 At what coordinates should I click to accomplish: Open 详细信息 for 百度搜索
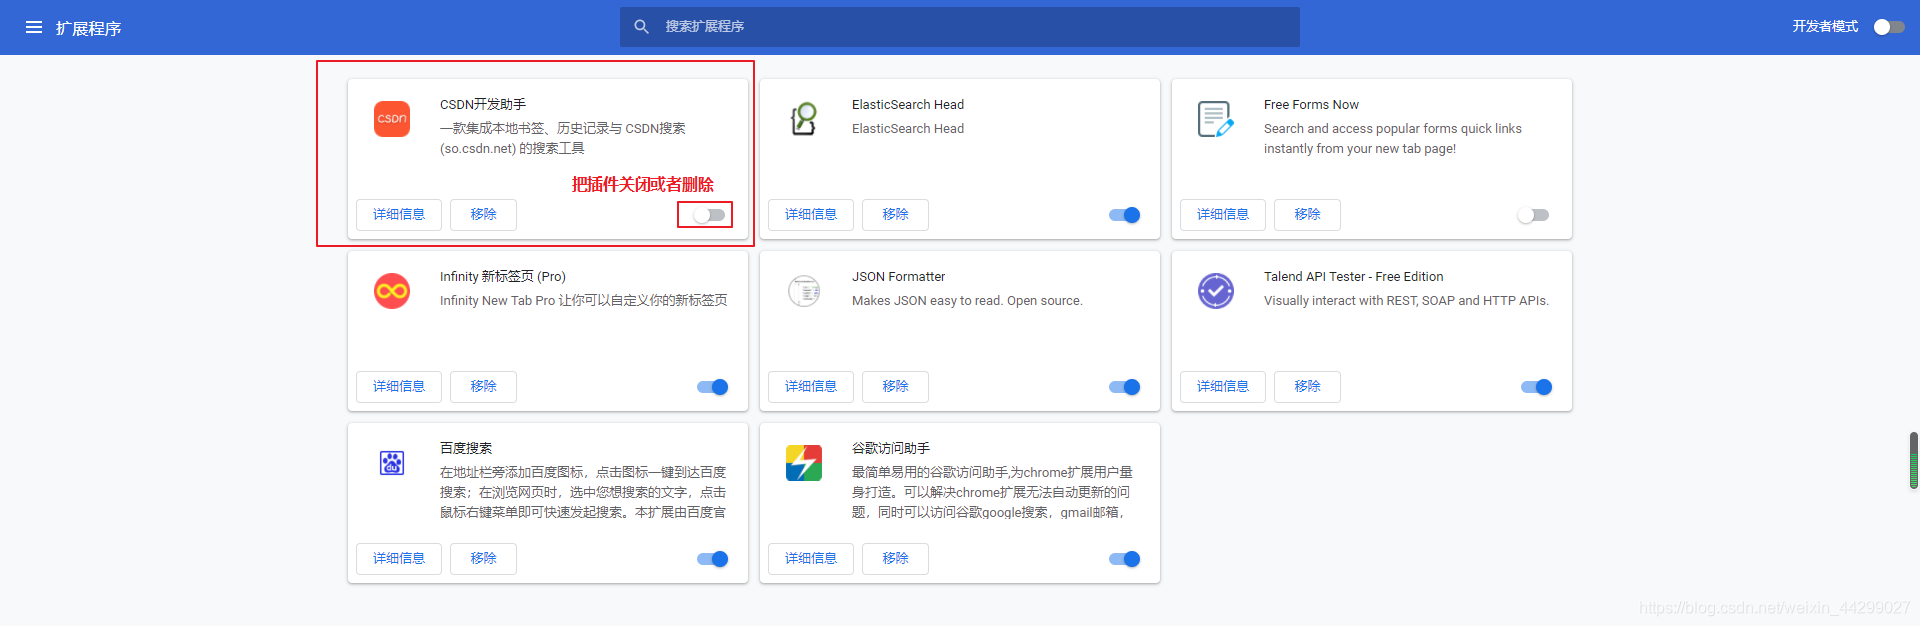(399, 559)
